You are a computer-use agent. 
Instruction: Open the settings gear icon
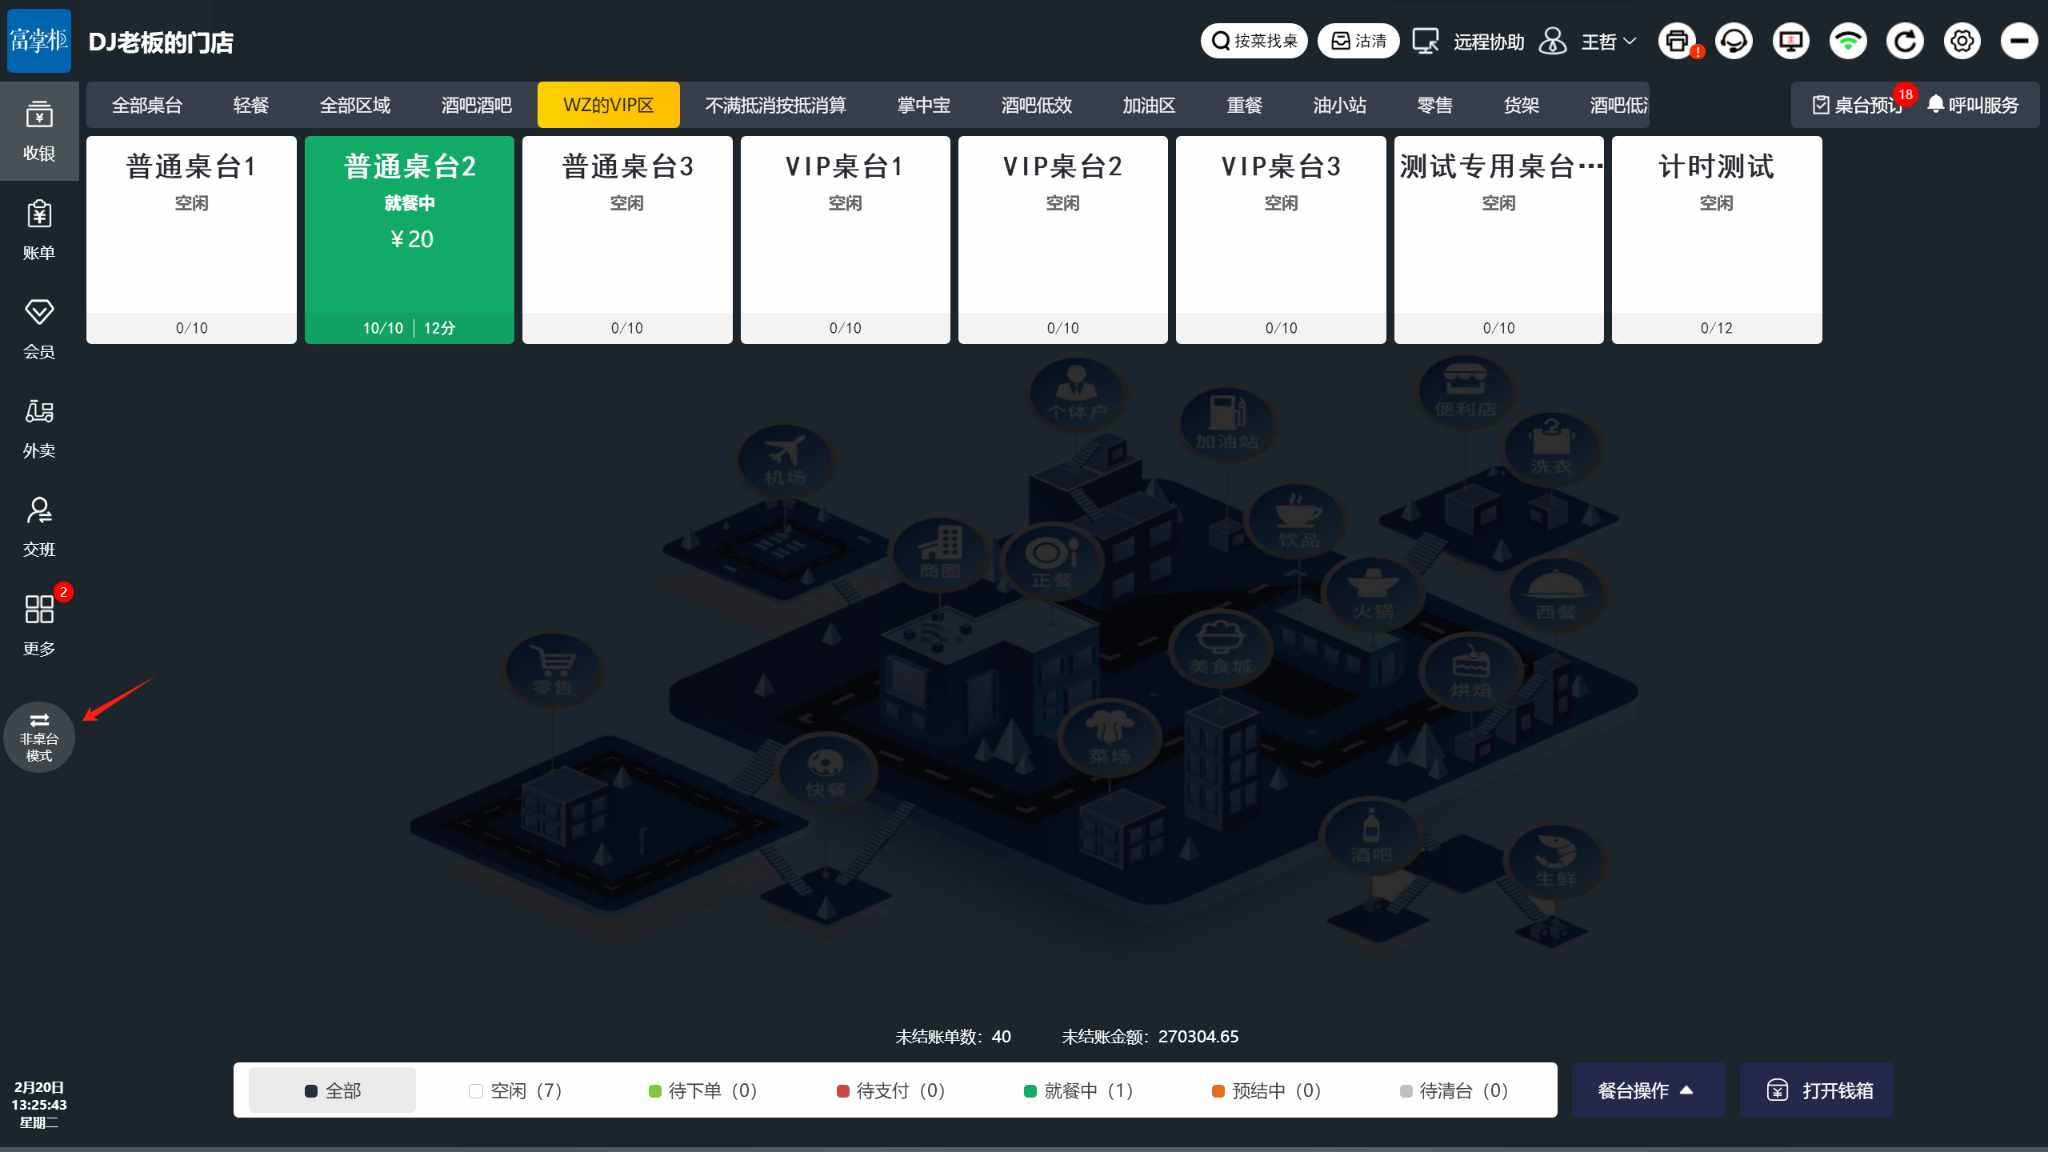[x=1962, y=41]
